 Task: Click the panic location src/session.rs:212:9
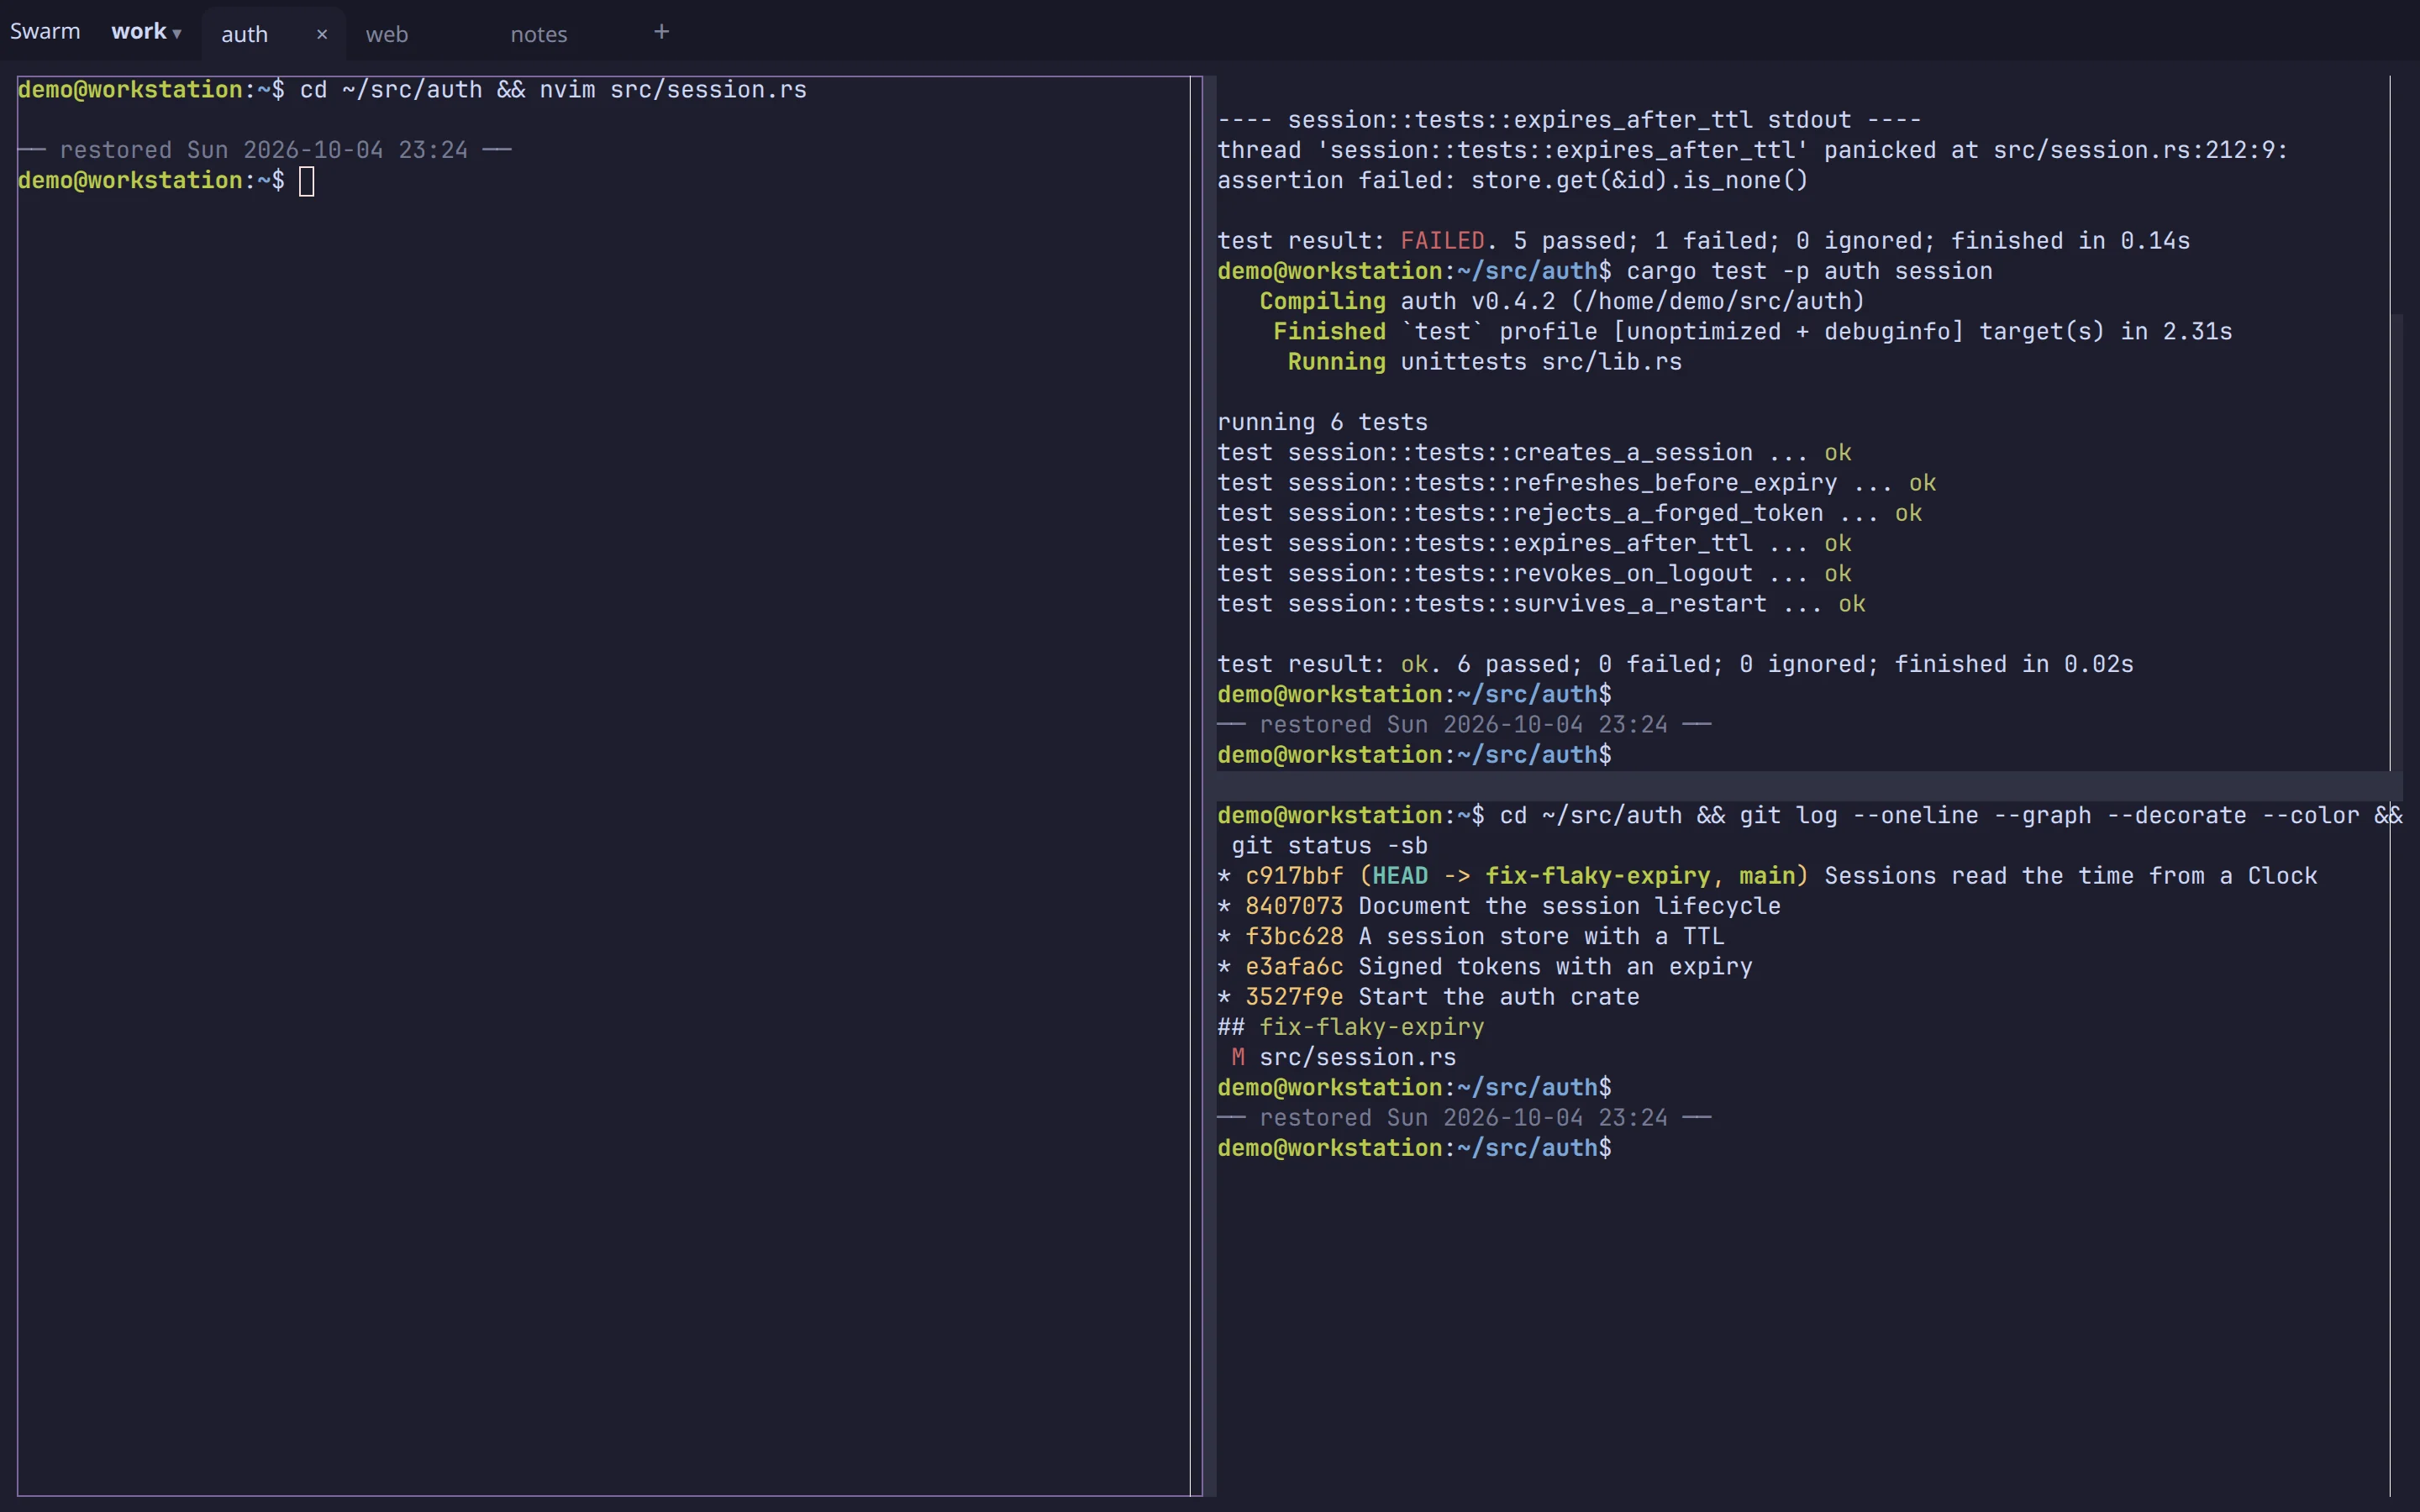[2140, 150]
